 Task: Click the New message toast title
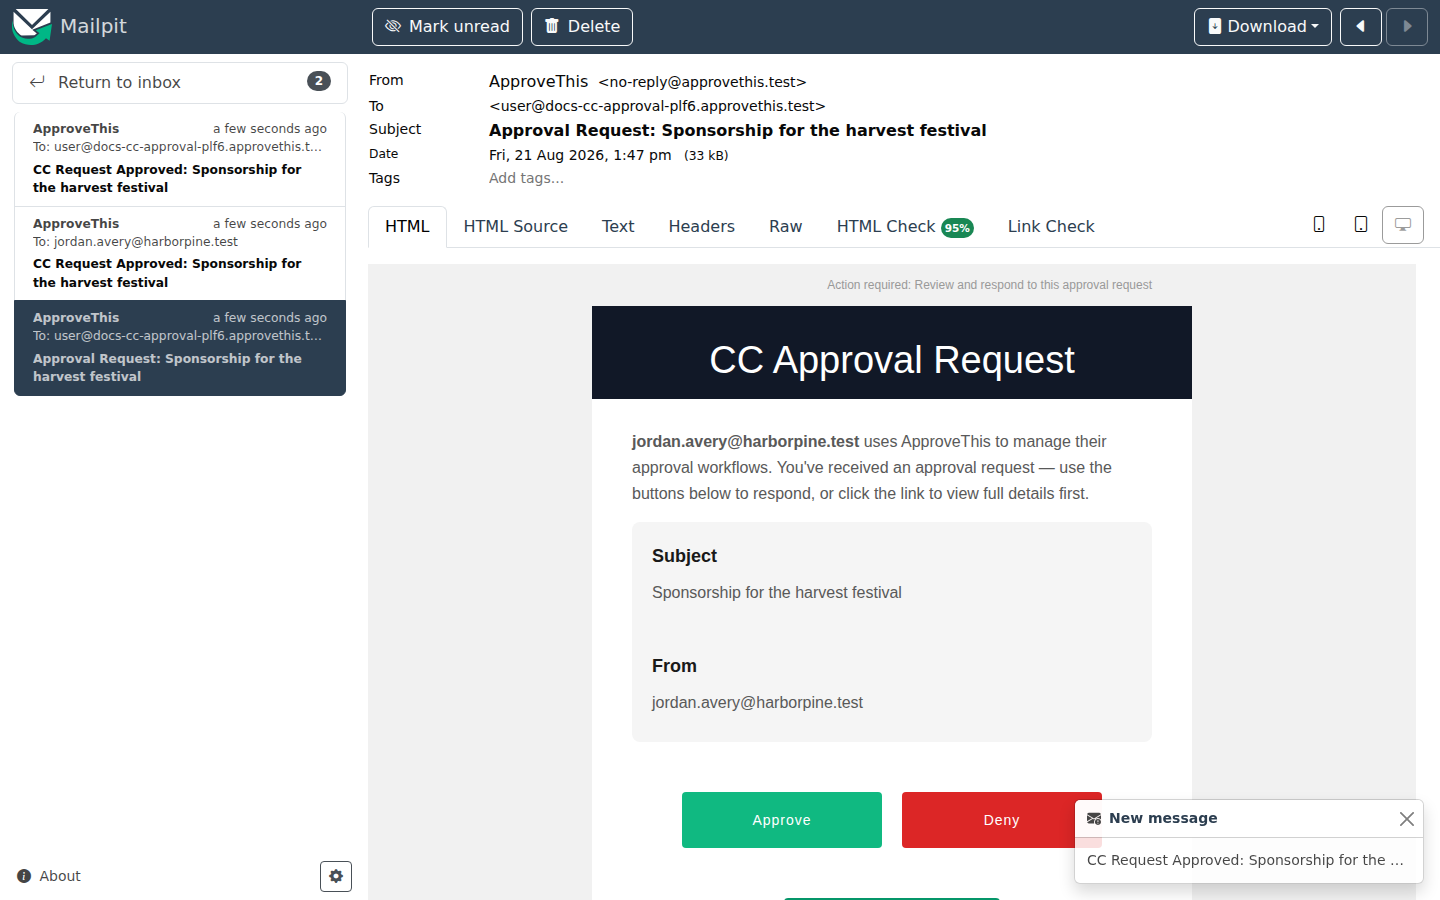click(1163, 818)
